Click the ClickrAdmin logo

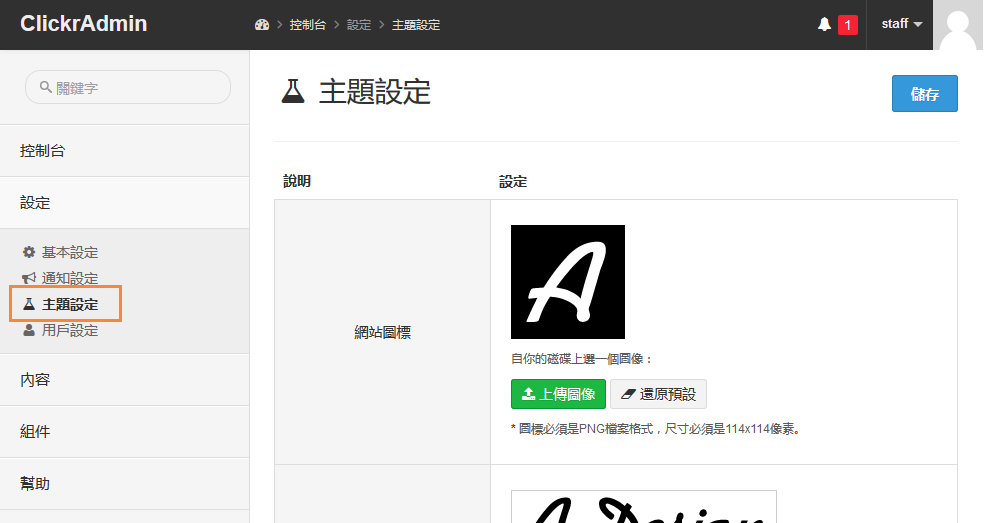(83, 23)
